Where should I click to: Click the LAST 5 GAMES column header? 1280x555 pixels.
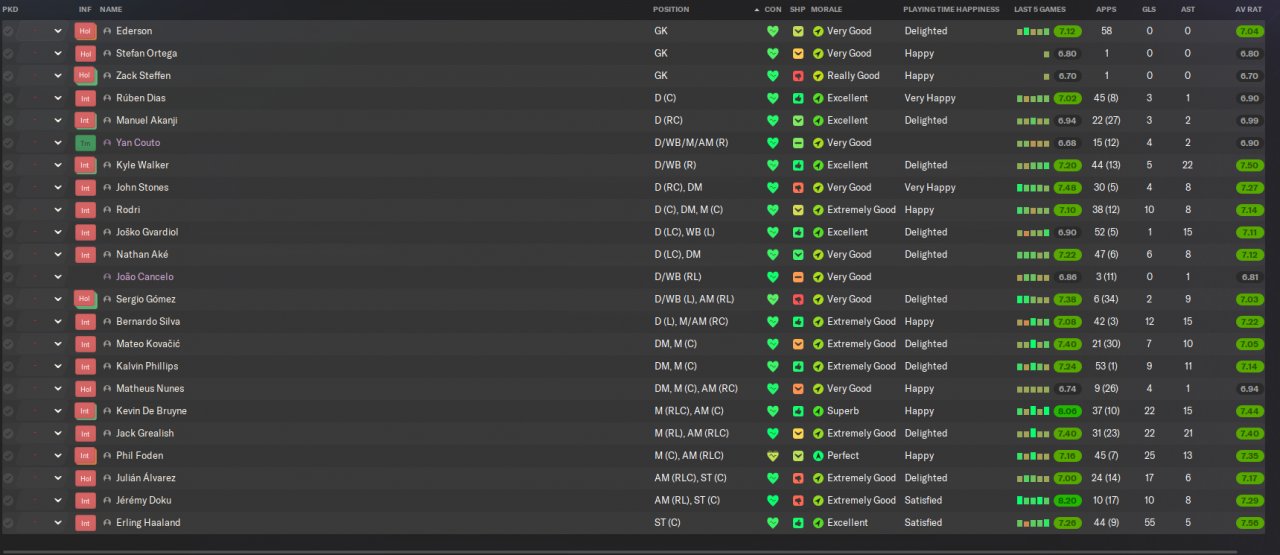[x=1041, y=9]
